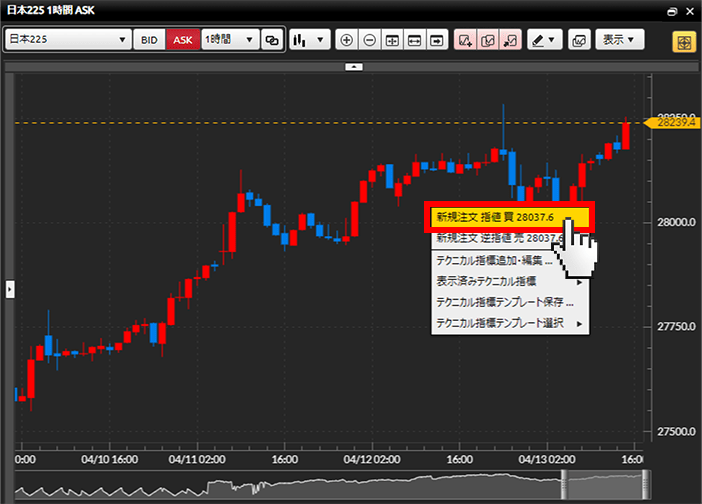The width and height of the screenshot is (702, 504).
Task: Click the 04/12 02:00 time axis label
Action: pyautogui.click(x=372, y=459)
